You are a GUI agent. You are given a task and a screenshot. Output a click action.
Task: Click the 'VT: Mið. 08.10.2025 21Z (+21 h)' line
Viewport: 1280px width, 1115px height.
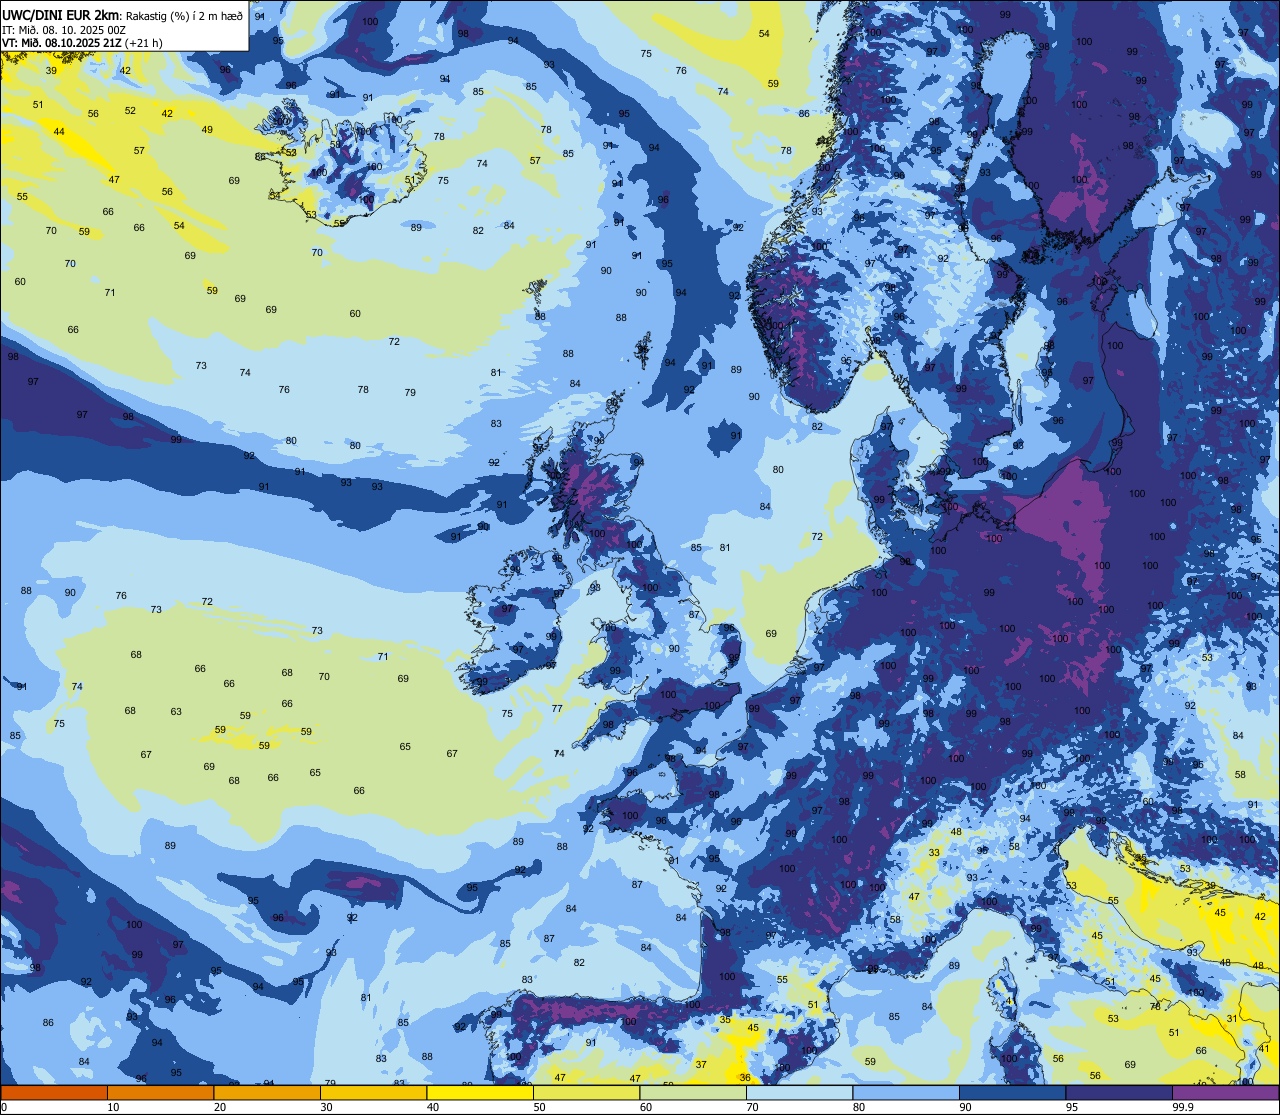tap(82, 42)
